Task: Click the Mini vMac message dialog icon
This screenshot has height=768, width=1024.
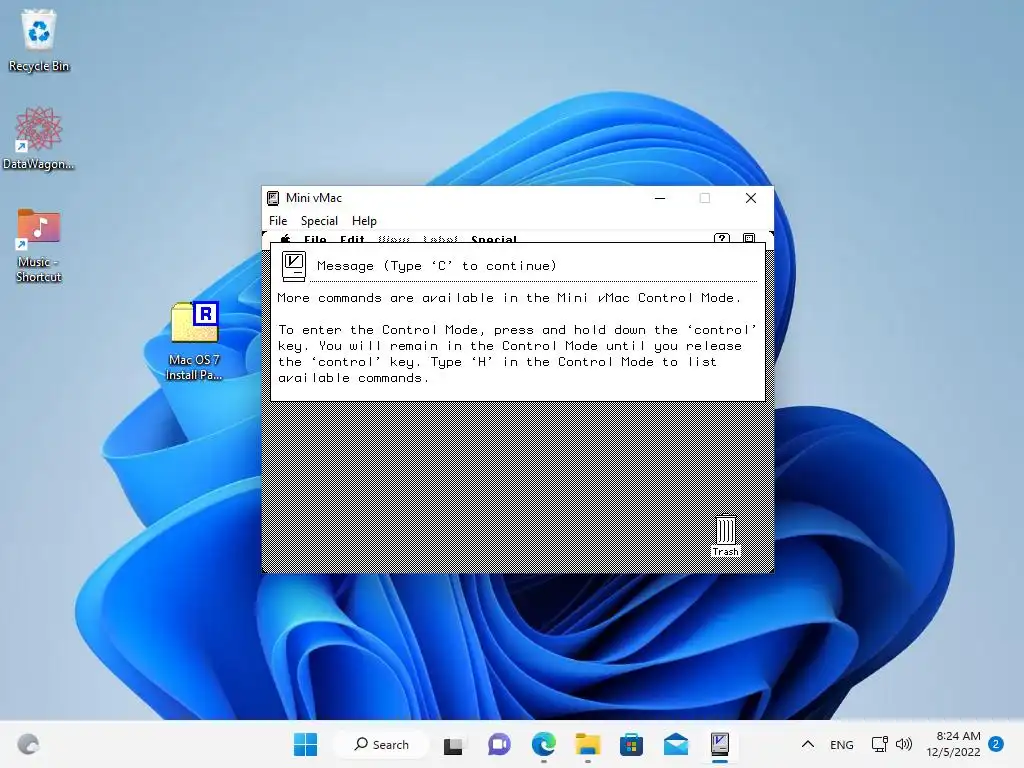Action: (x=294, y=266)
